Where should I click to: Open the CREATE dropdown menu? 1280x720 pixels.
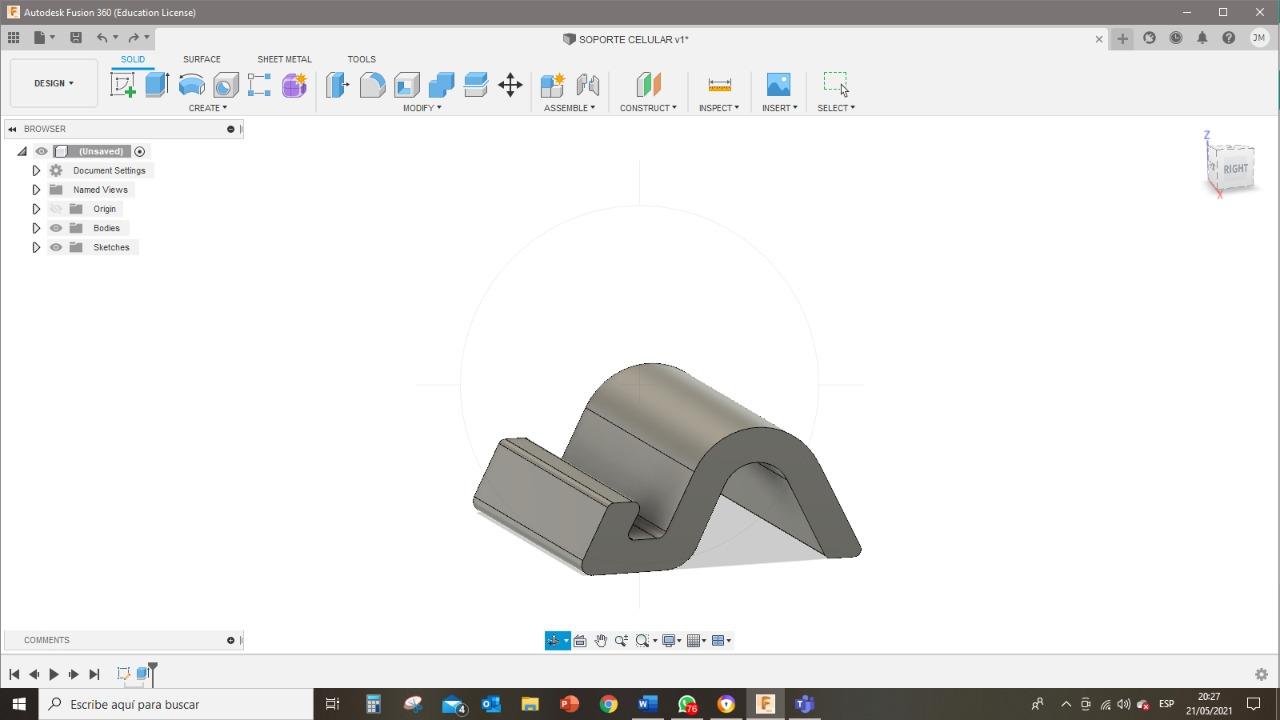(x=208, y=108)
